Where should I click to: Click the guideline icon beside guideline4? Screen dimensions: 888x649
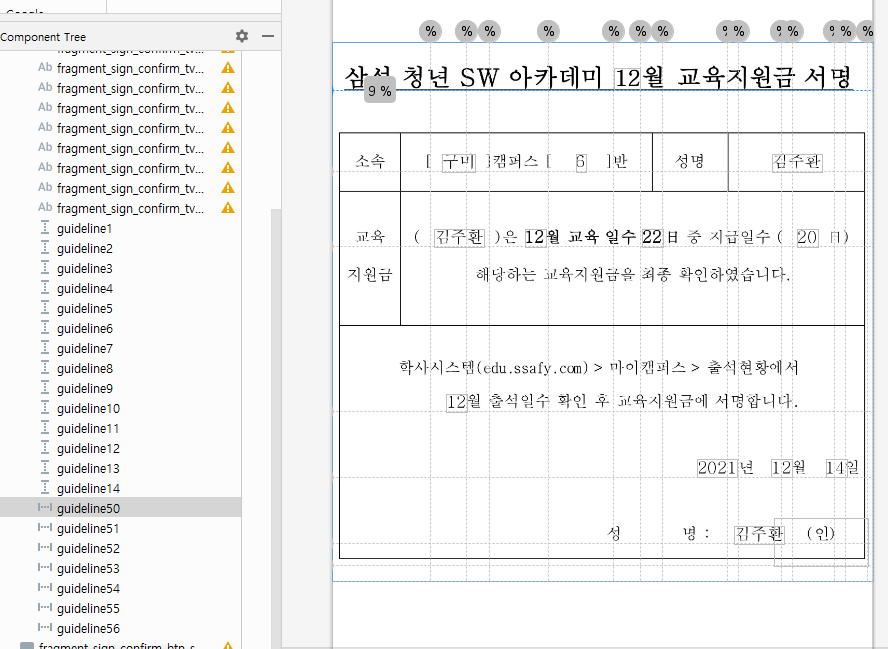[x=45, y=288]
